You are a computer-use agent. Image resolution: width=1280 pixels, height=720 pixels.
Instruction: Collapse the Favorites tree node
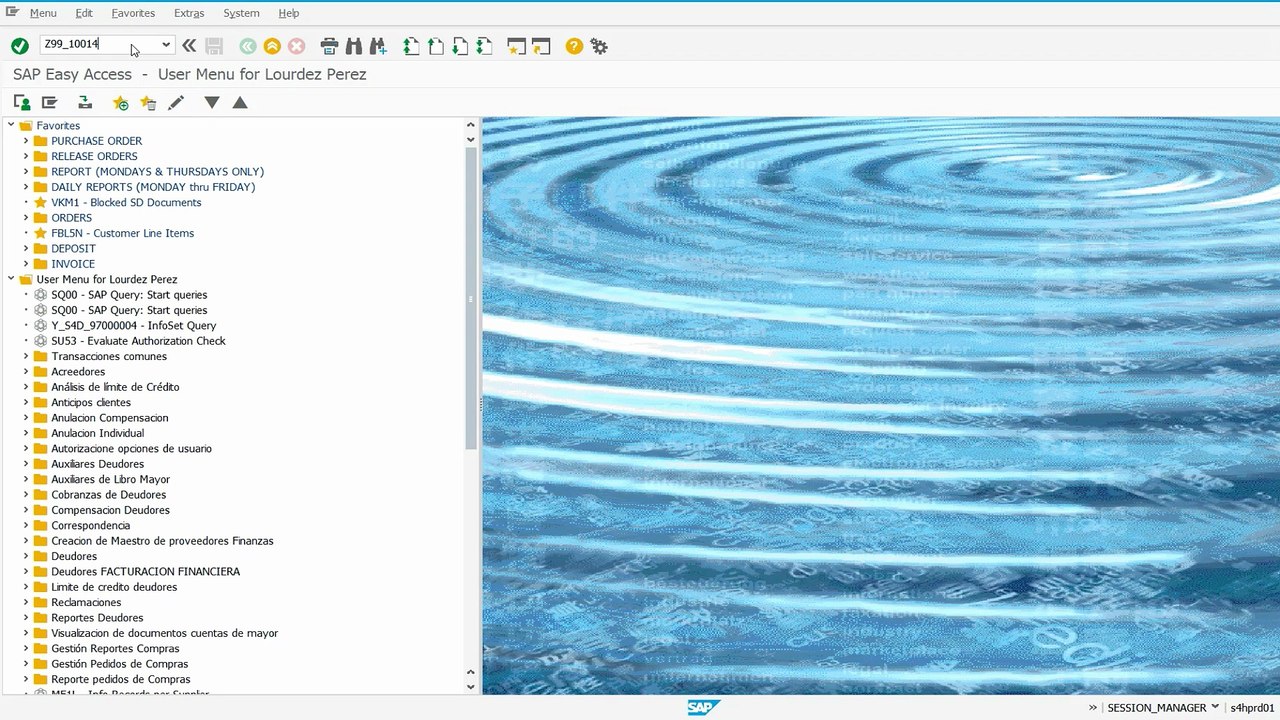click(x=12, y=125)
